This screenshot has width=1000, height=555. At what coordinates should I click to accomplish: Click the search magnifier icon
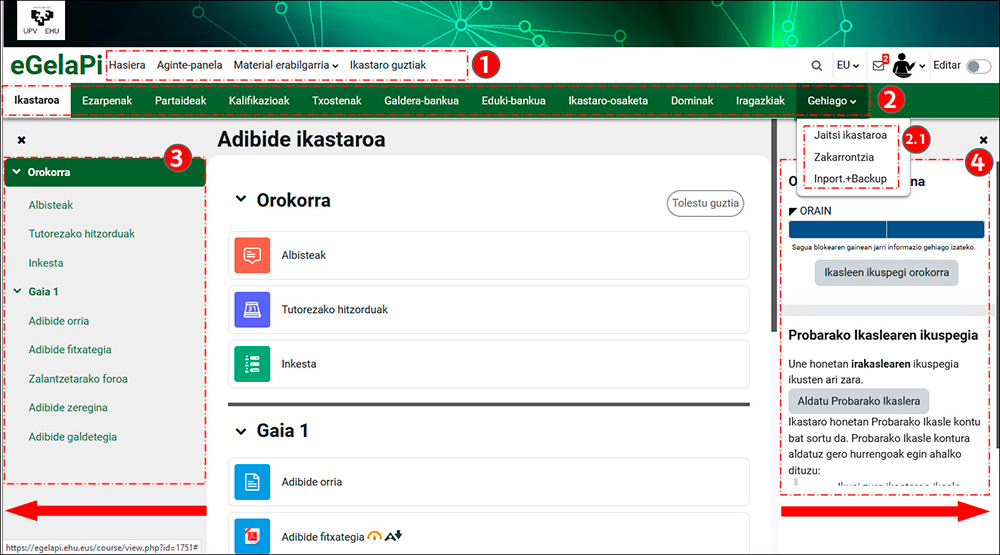(x=817, y=66)
